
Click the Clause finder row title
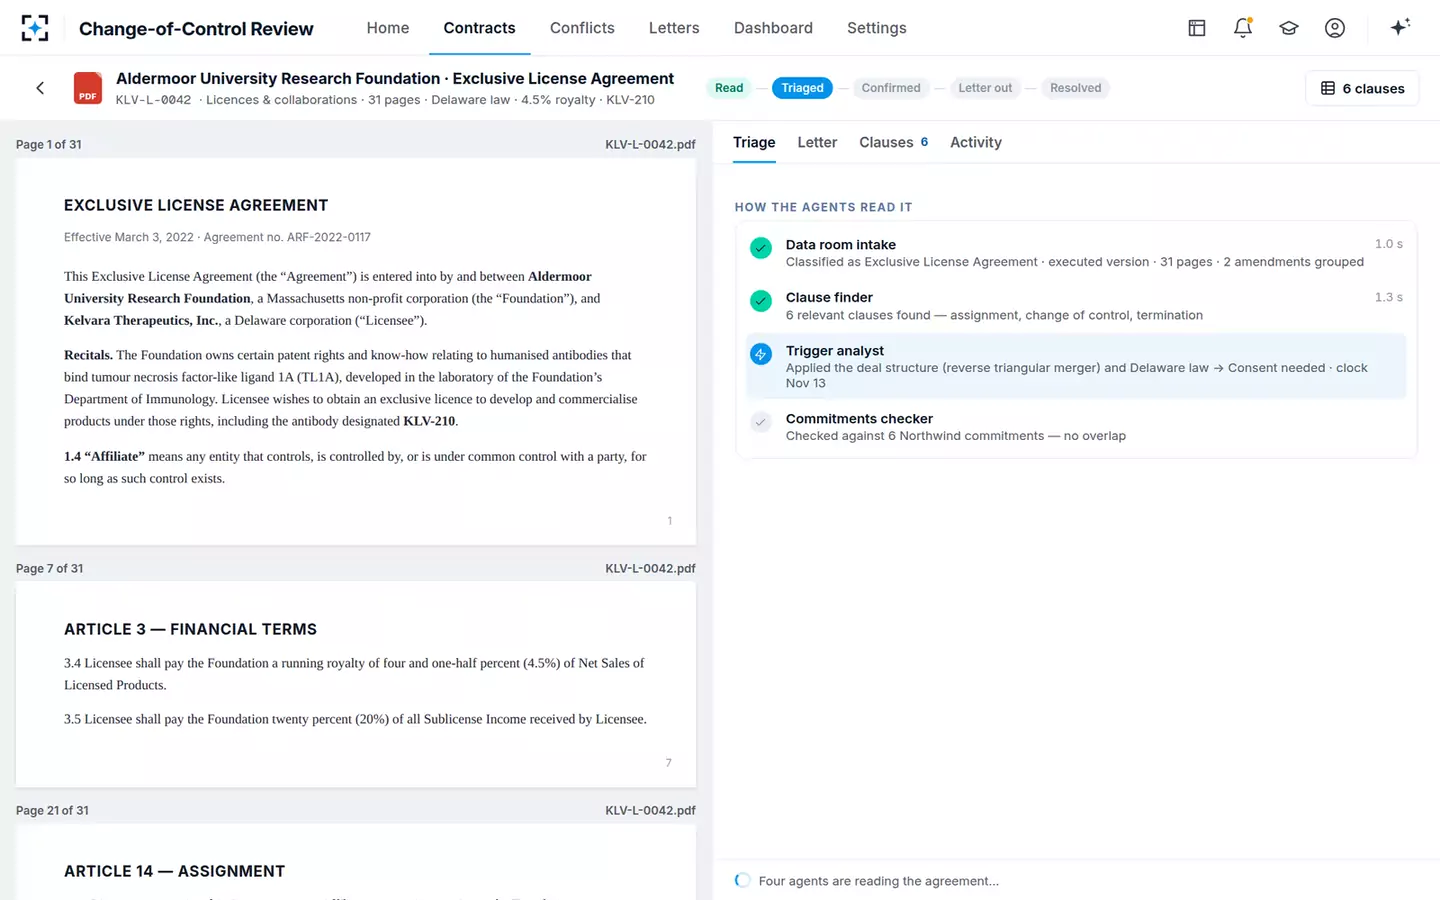tap(829, 297)
